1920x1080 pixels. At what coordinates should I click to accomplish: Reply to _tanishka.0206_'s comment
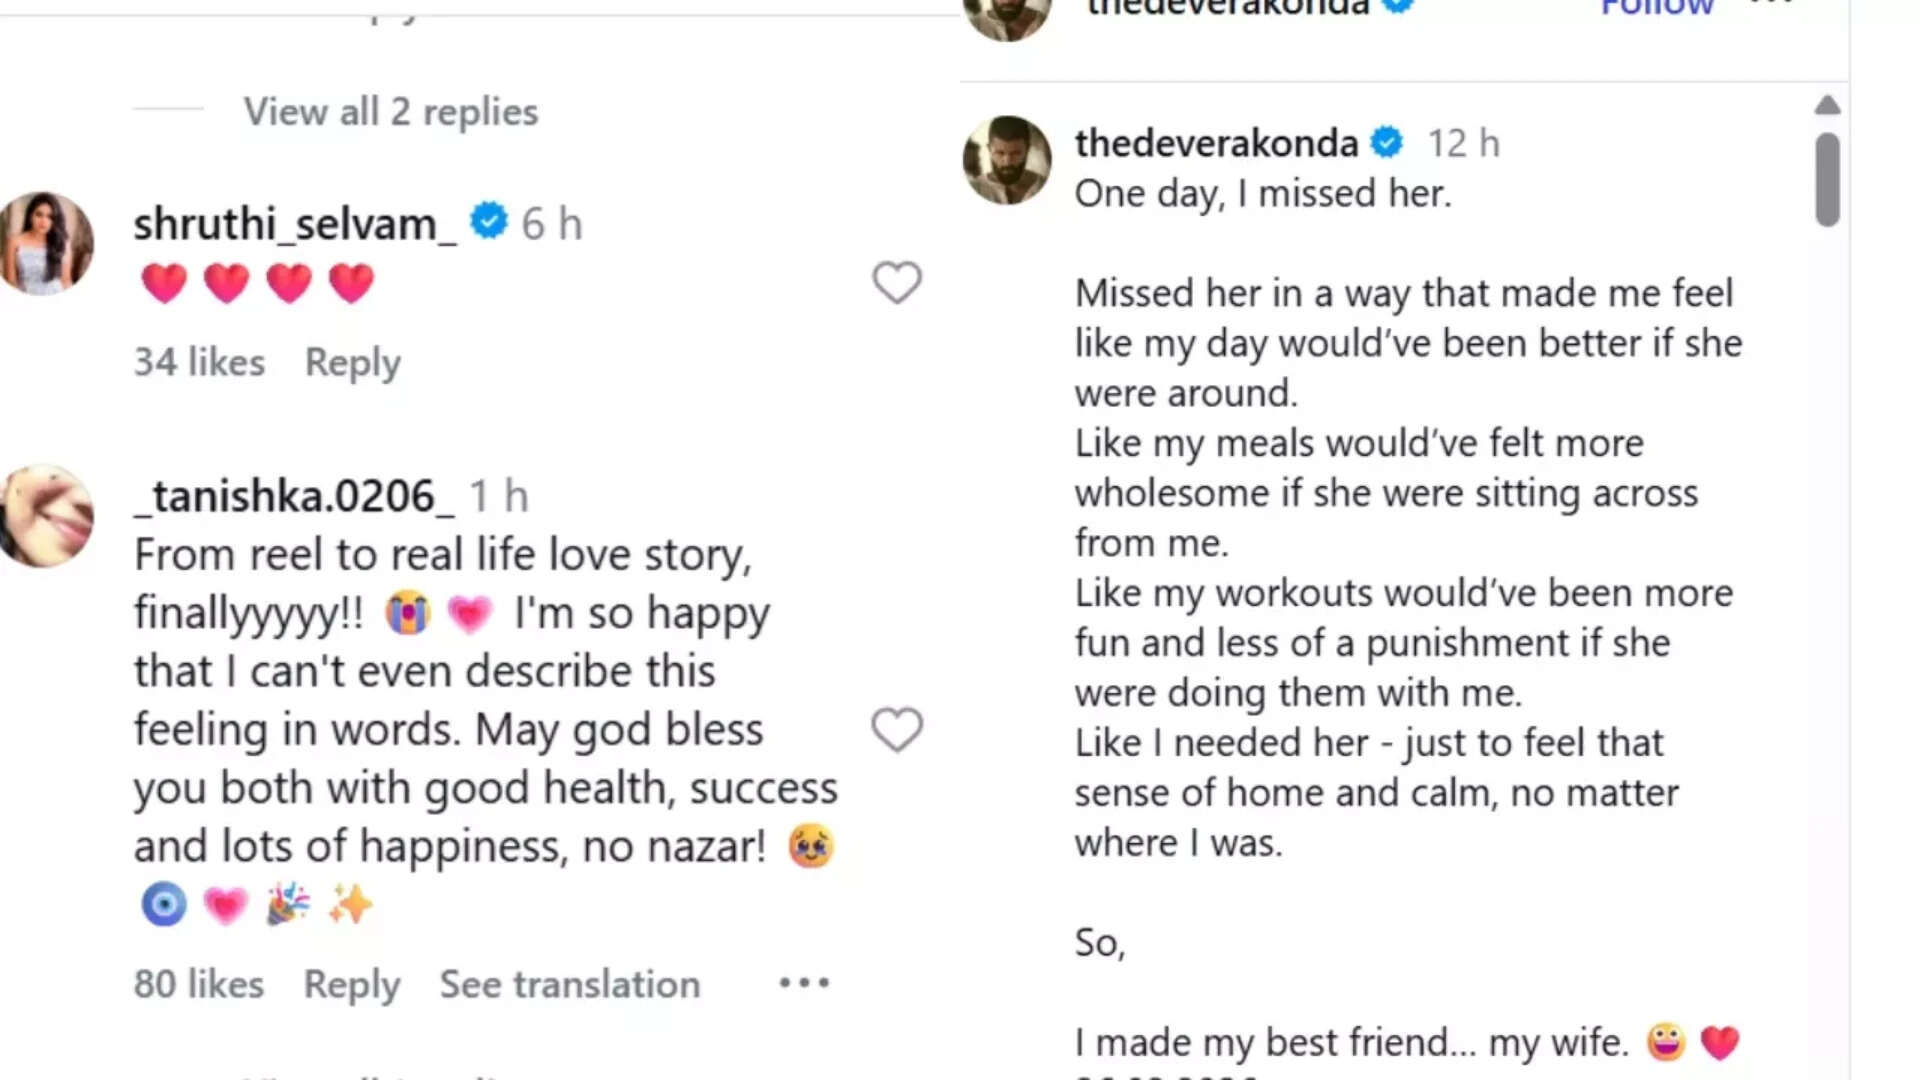351,984
